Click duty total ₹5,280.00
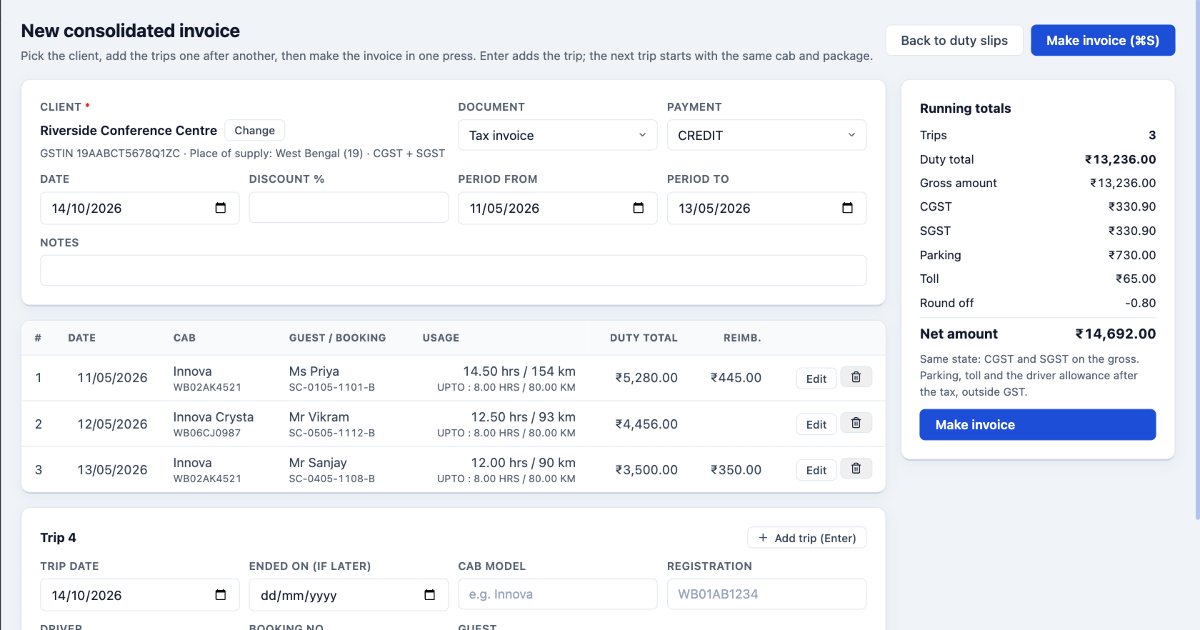This screenshot has width=1200, height=630. coord(646,378)
